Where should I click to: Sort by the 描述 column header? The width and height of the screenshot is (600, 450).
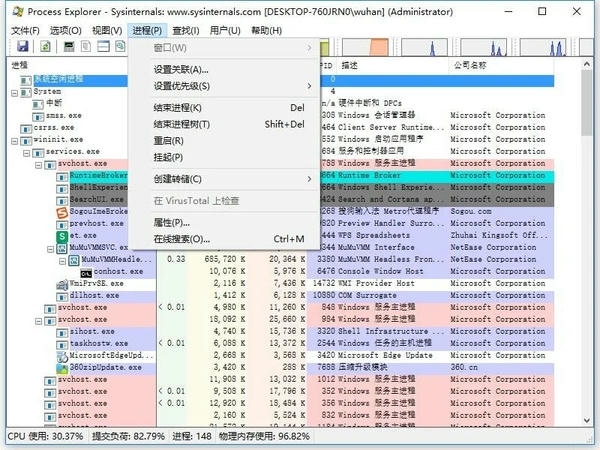click(393, 65)
